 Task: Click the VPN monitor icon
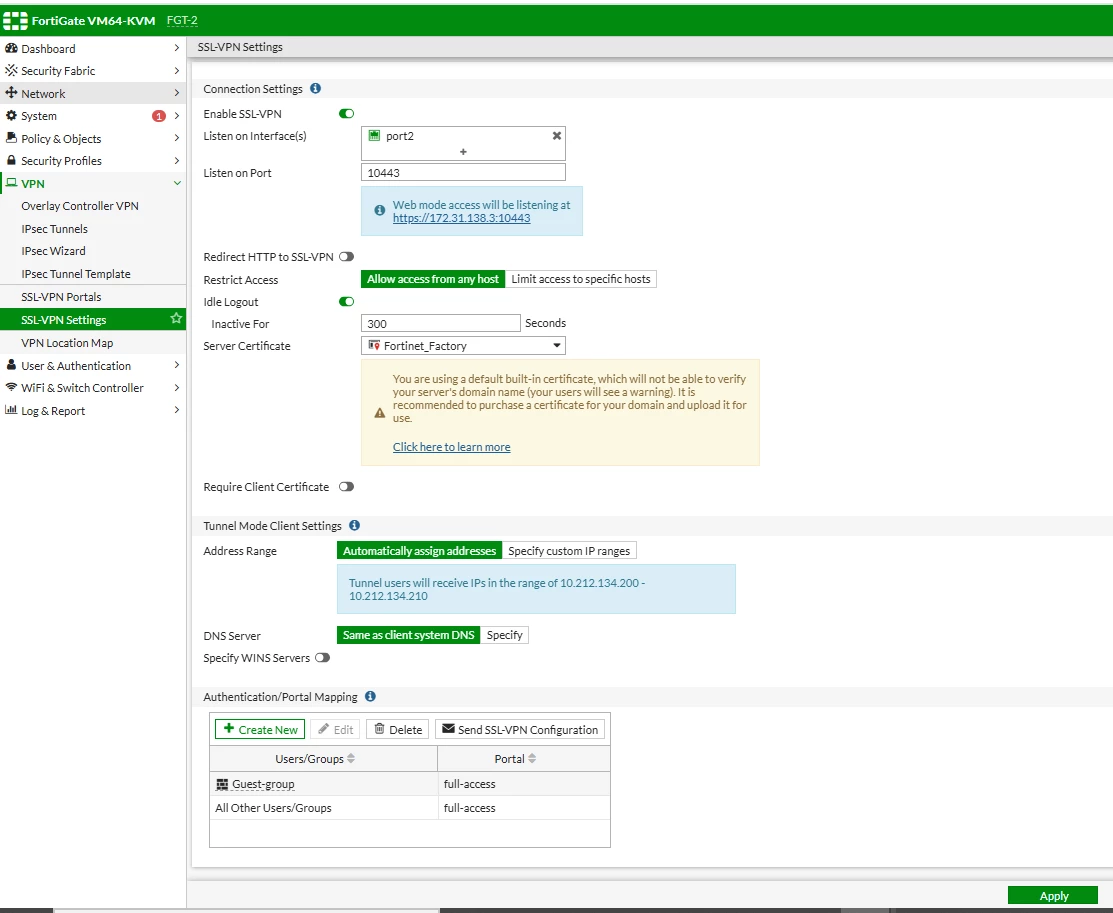pos(11,183)
